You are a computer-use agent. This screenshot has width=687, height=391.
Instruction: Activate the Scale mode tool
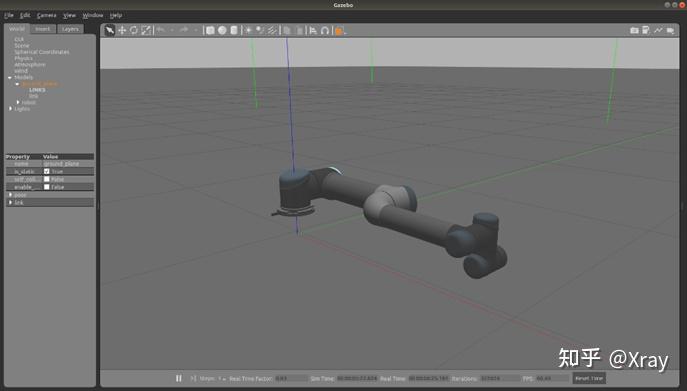click(146, 30)
